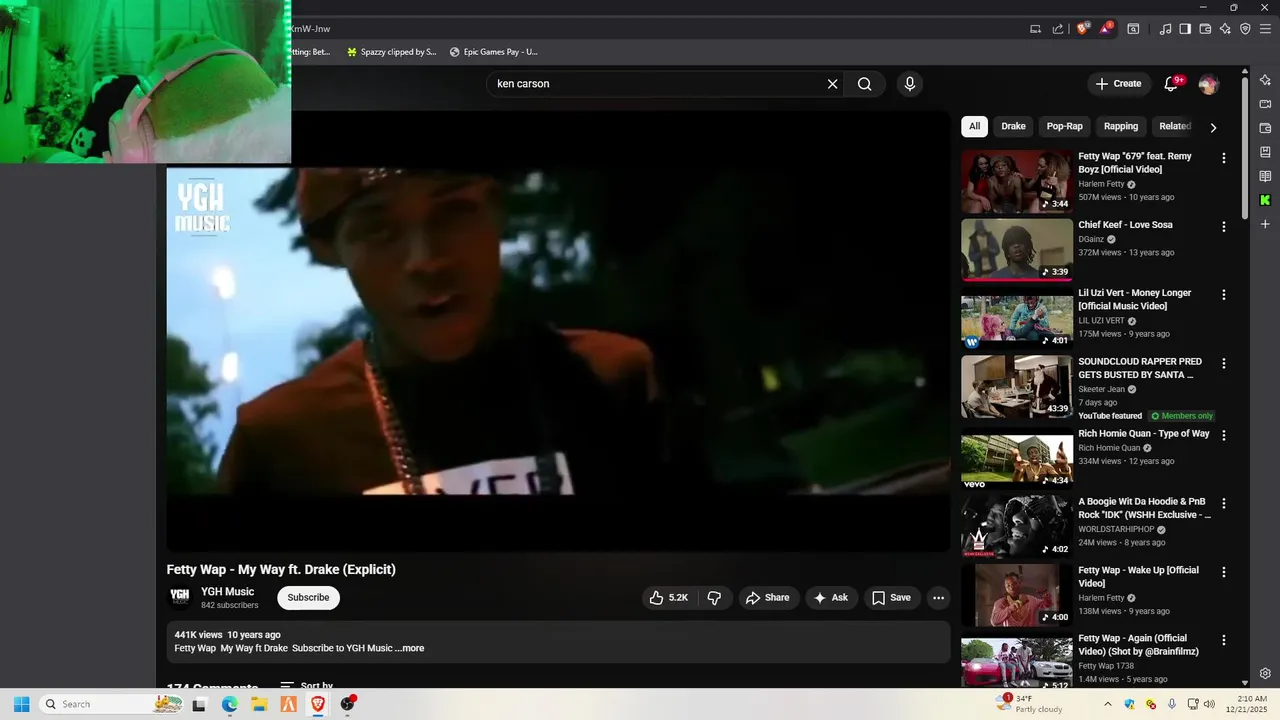Open Spazzy clipped bookmark
Image resolution: width=1280 pixels, height=720 pixels.
391,52
